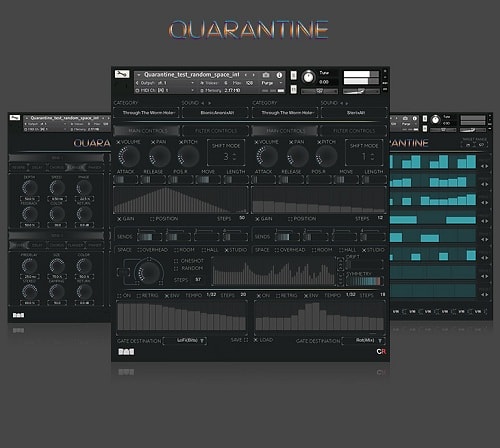Open the left layer Category dropdown

click(x=147, y=113)
